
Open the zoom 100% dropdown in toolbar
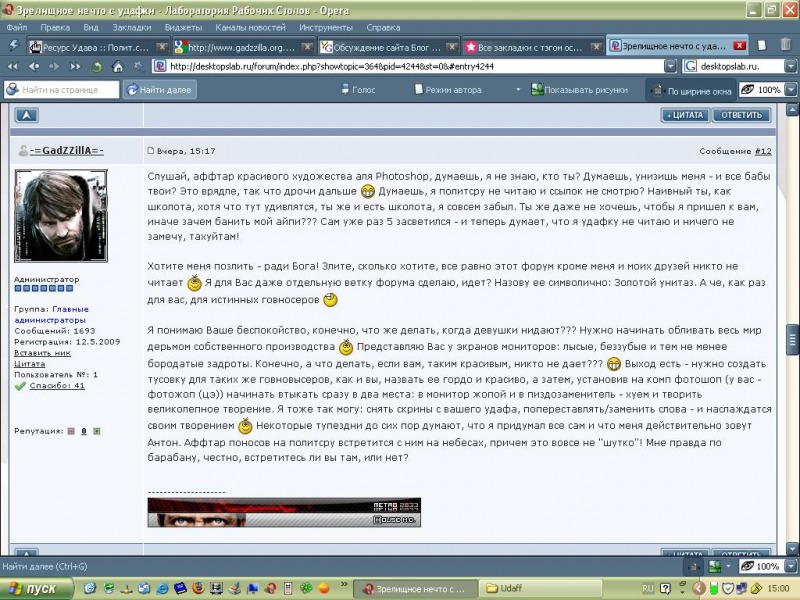click(x=791, y=90)
